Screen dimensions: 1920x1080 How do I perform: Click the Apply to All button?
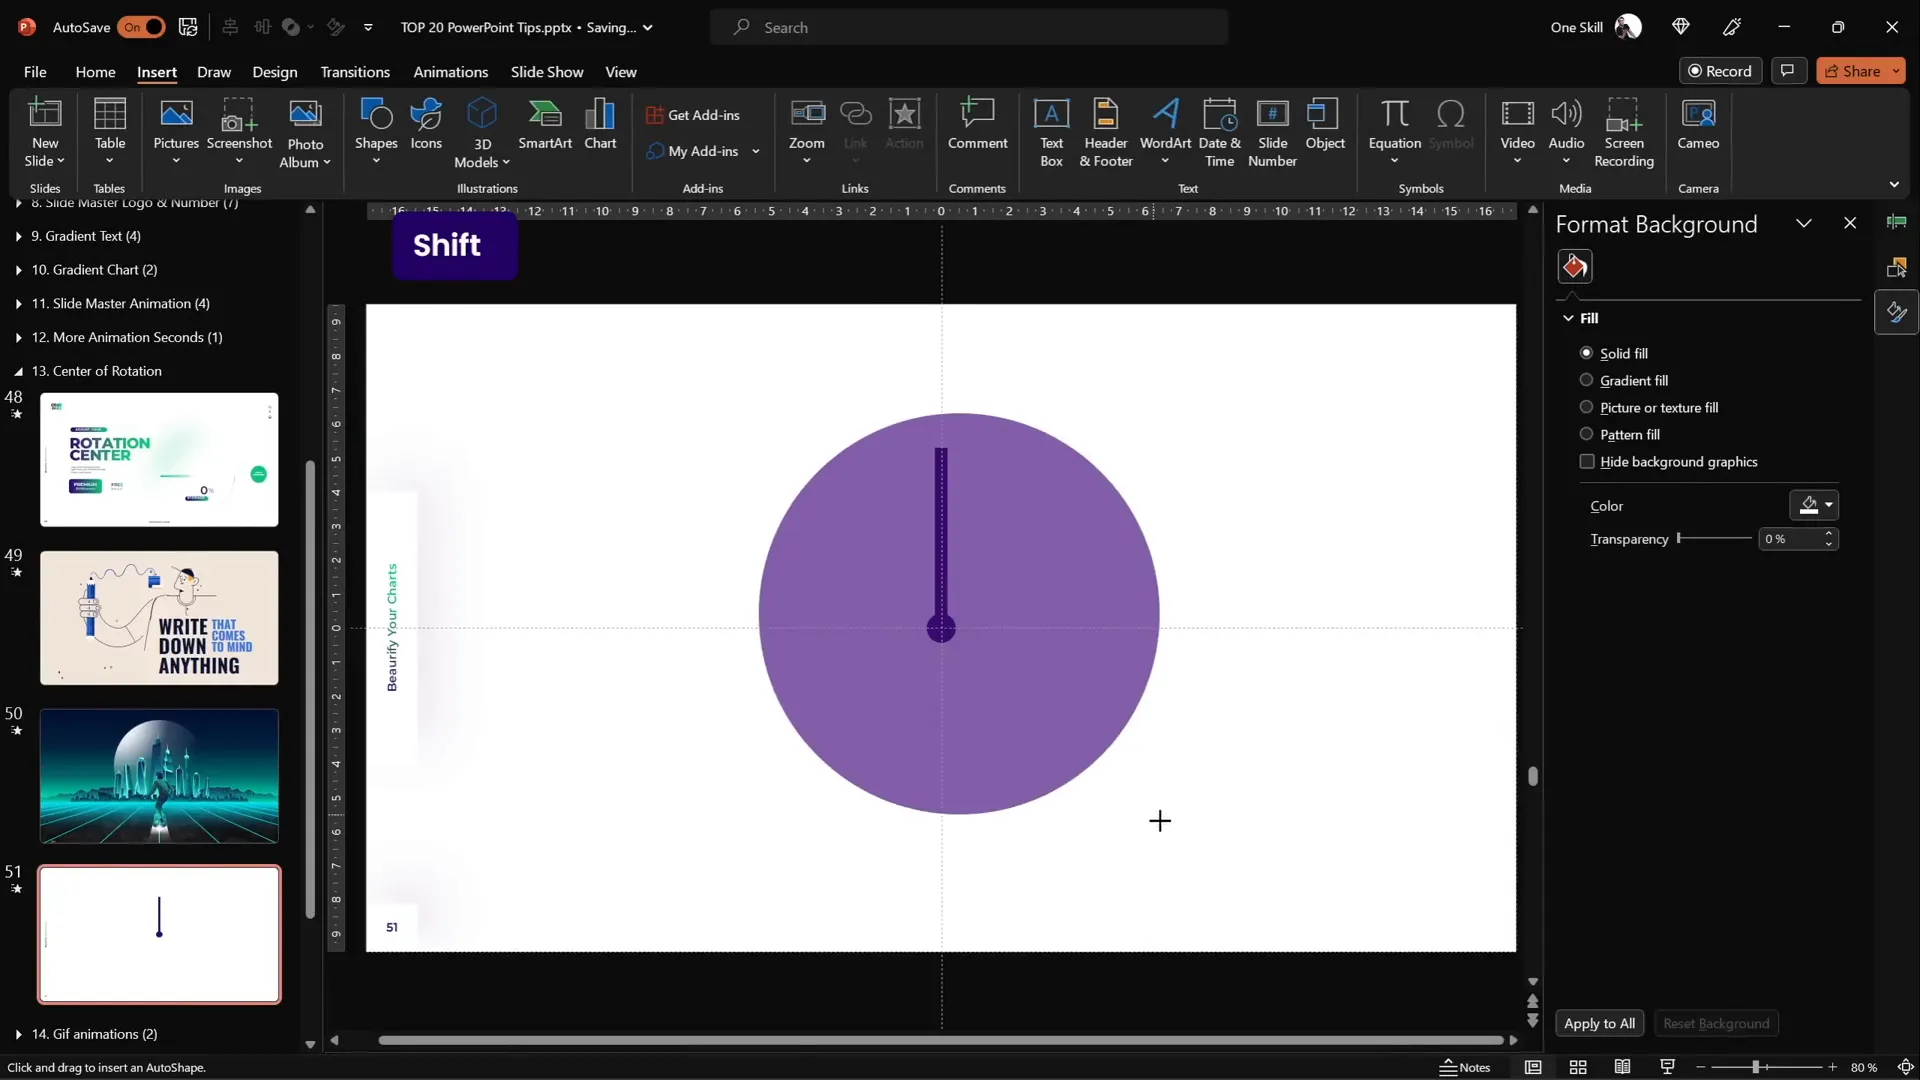[x=1599, y=1023]
